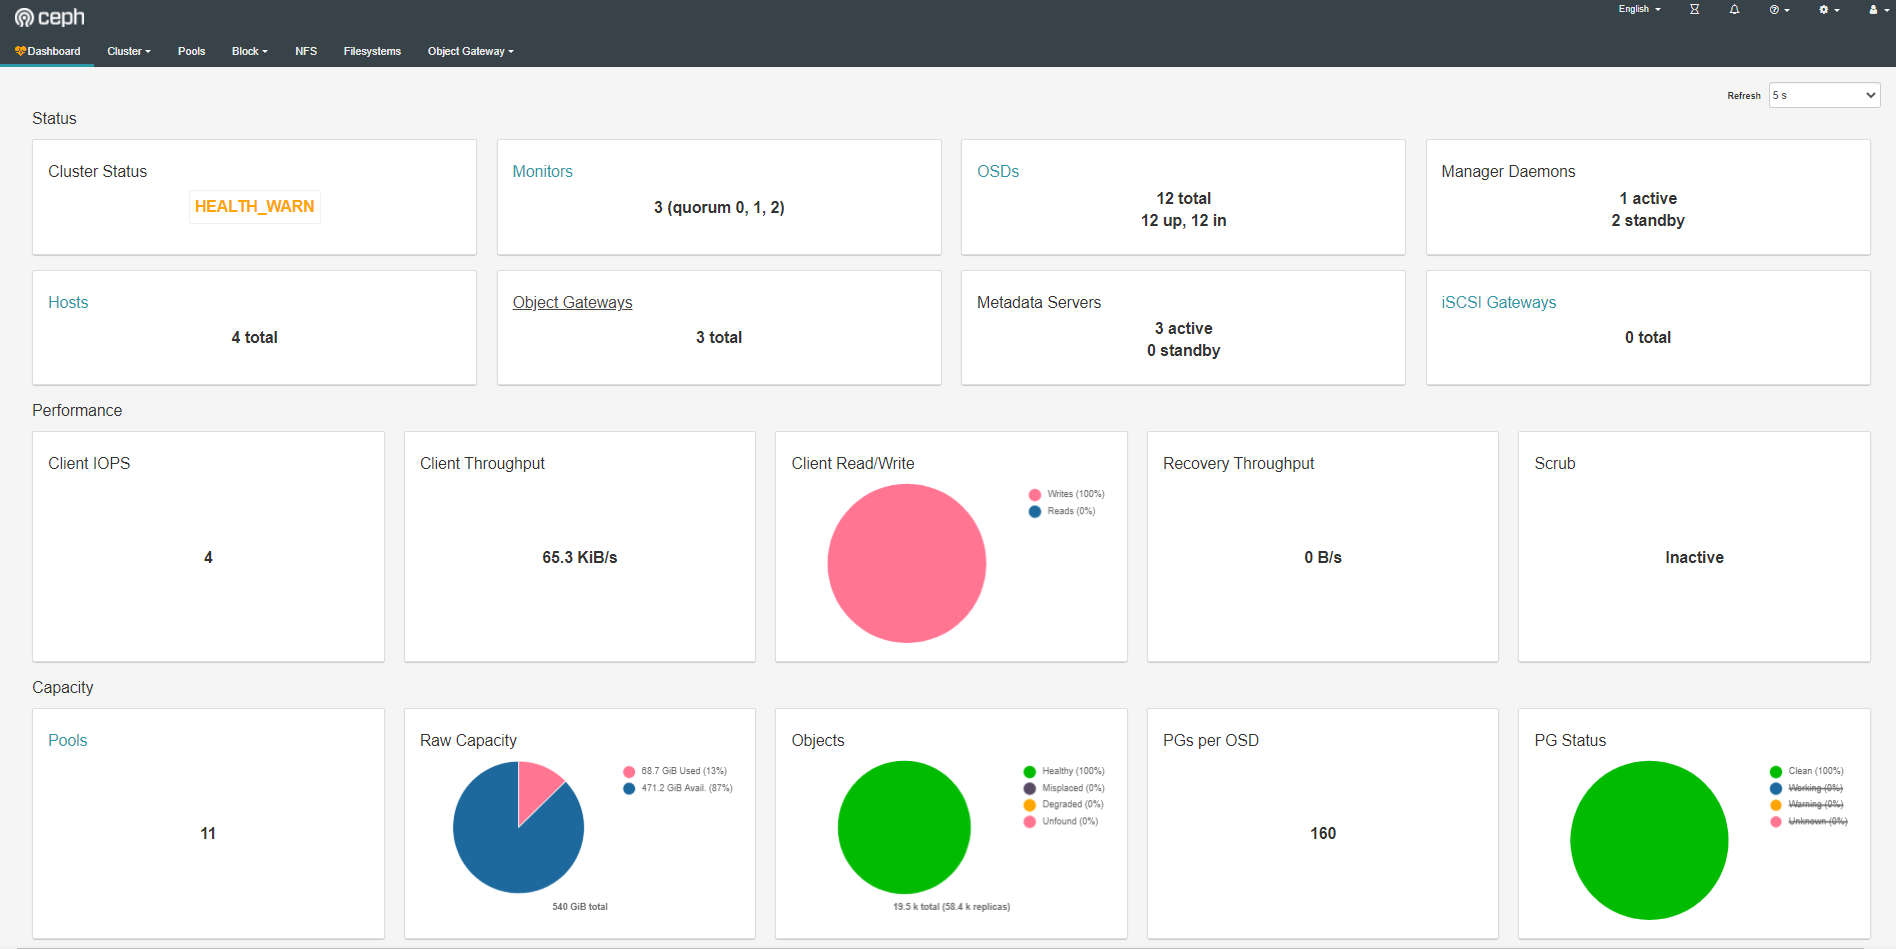Click the '65.3 KiB/s' throughput value

pos(580,557)
